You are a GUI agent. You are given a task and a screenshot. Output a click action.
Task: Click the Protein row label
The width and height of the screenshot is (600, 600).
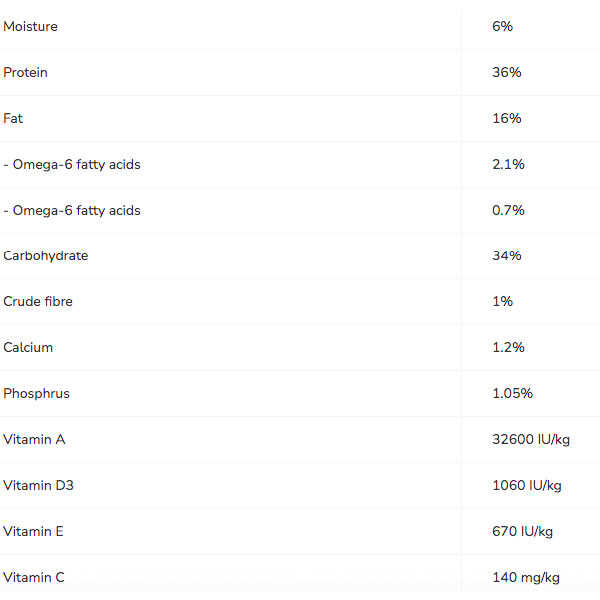(x=25, y=72)
